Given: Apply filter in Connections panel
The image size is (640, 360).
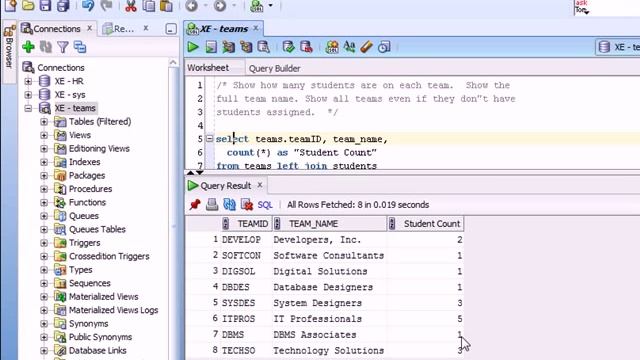Looking at the screenshot, I should tap(63, 47).
